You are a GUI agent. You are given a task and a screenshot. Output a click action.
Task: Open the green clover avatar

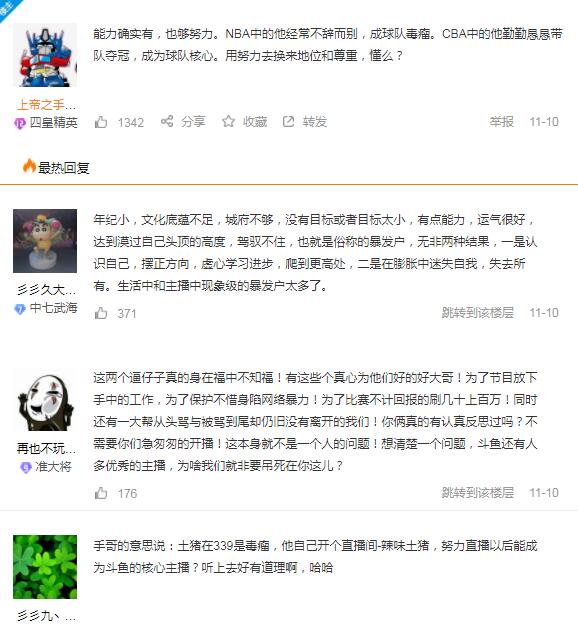[45, 567]
